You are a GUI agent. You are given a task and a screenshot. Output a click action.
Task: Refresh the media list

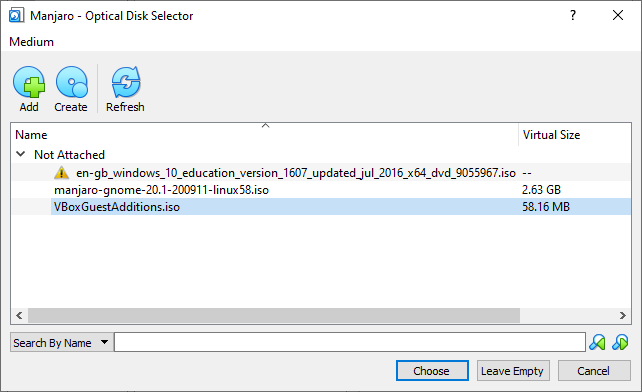126,82
